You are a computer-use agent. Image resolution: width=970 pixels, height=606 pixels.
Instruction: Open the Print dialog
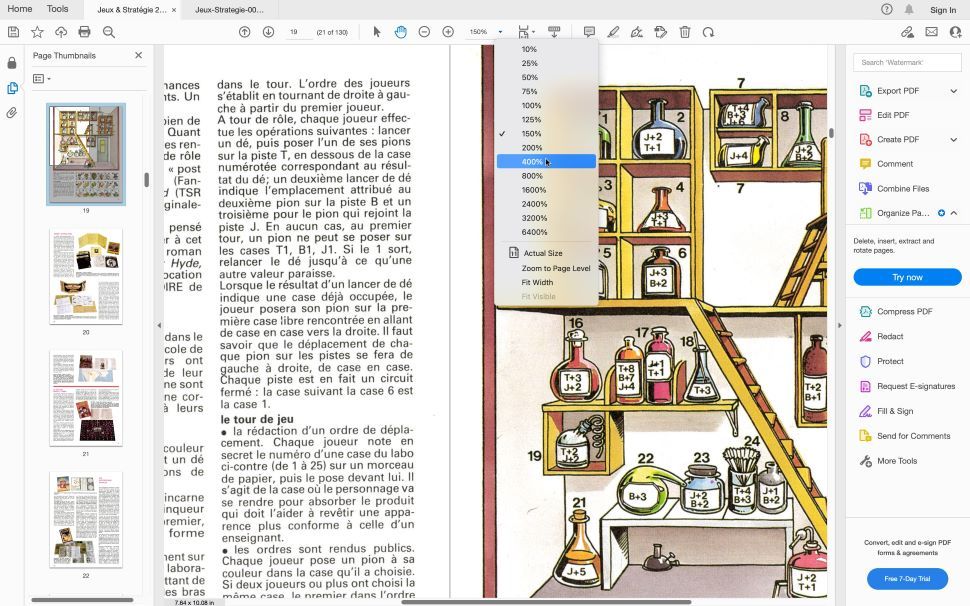pos(84,31)
